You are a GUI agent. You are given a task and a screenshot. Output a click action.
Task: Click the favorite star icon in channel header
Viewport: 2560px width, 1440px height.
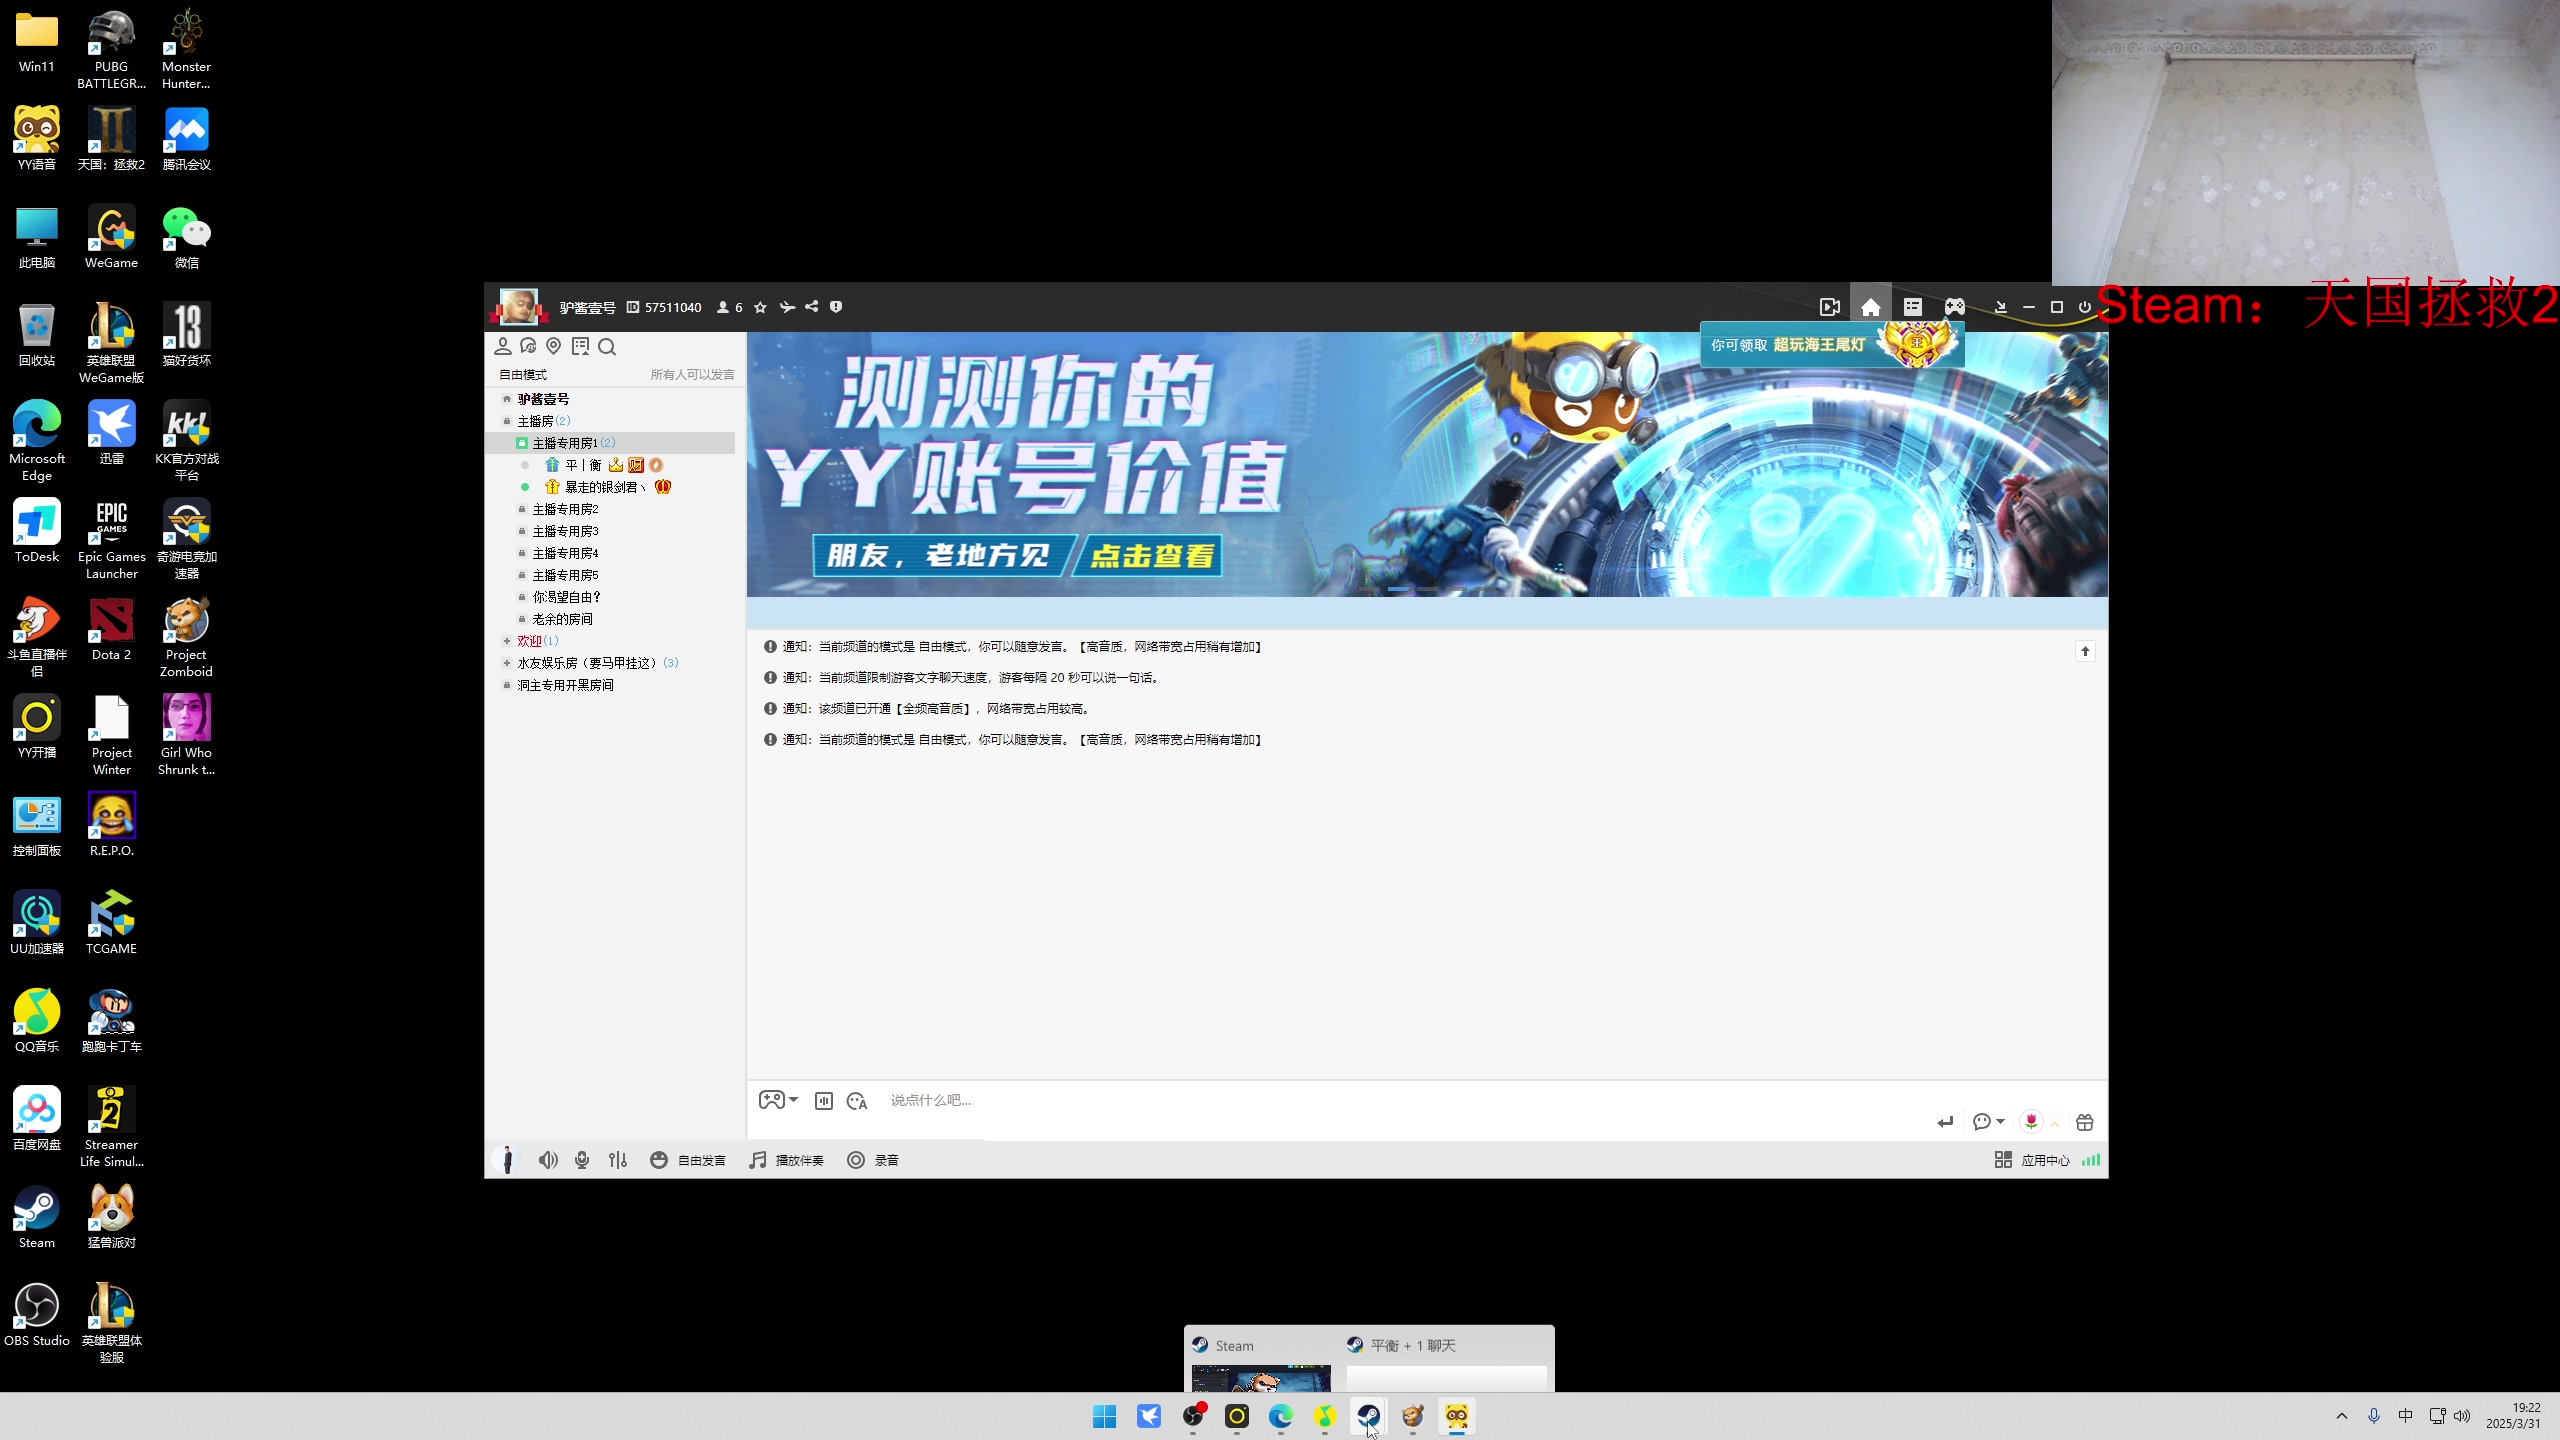click(760, 307)
